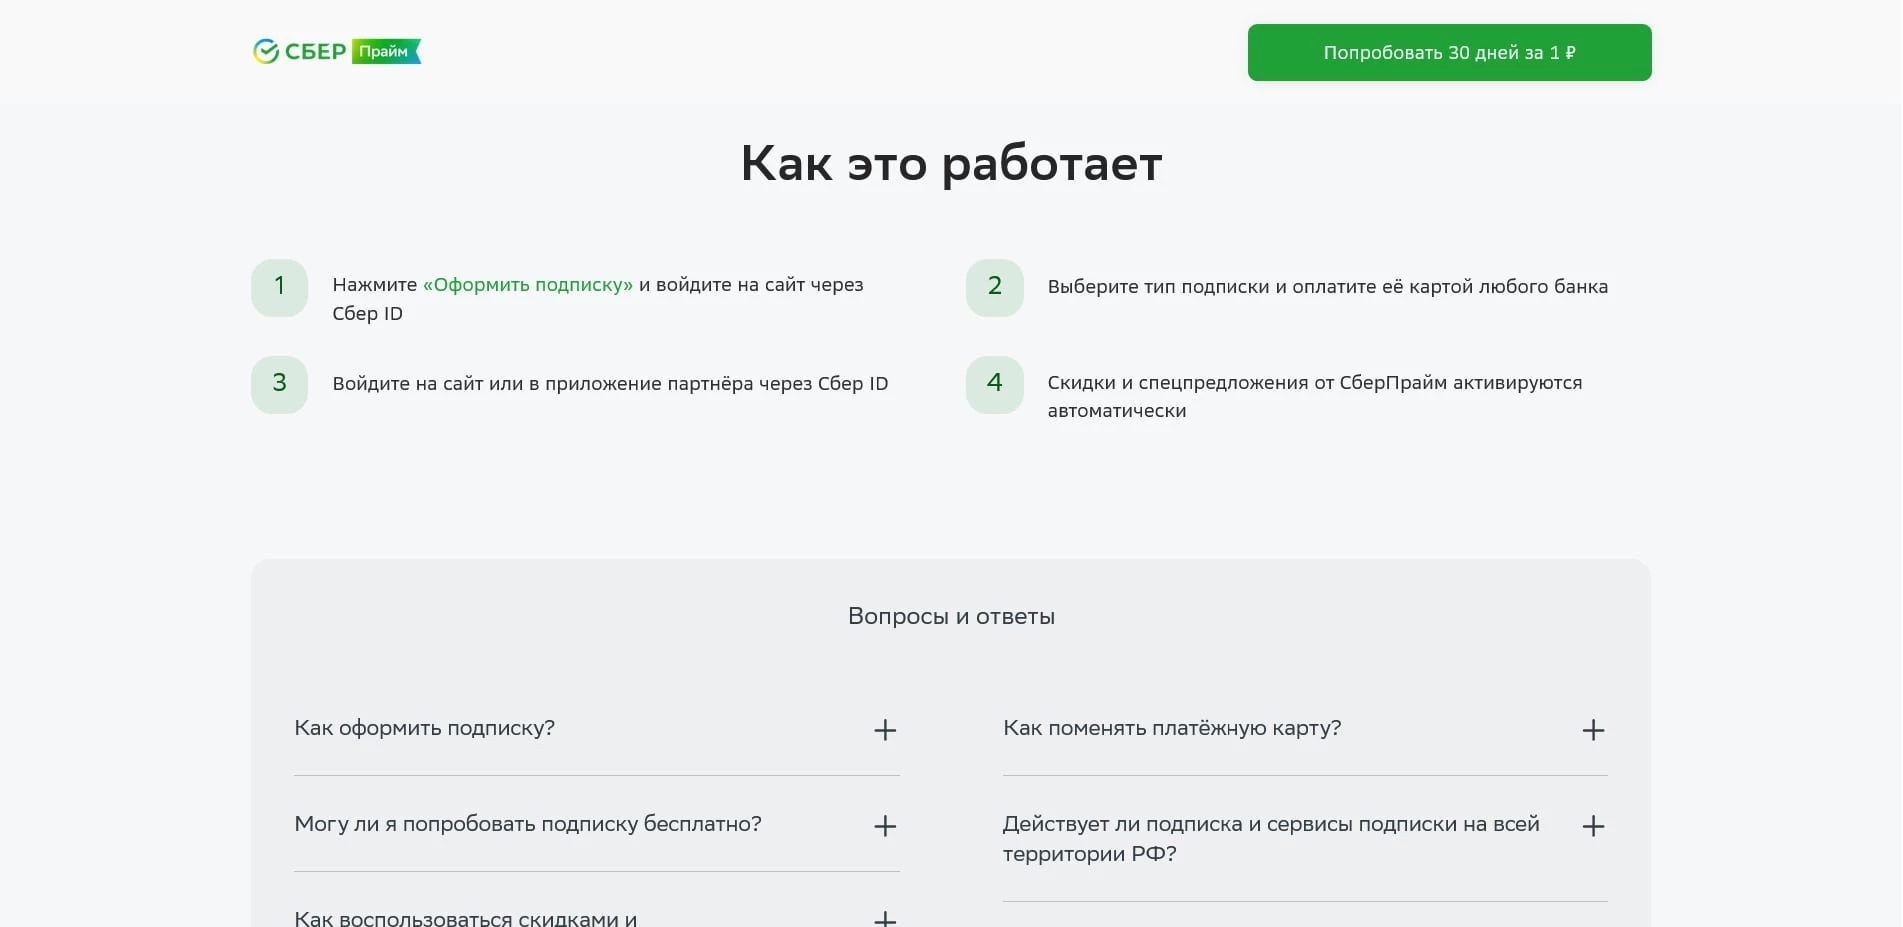Viewport: 1903px width, 927px height.
Task: Click the plus icon beside Как поменять платёжную карту
Action: [1593, 730]
